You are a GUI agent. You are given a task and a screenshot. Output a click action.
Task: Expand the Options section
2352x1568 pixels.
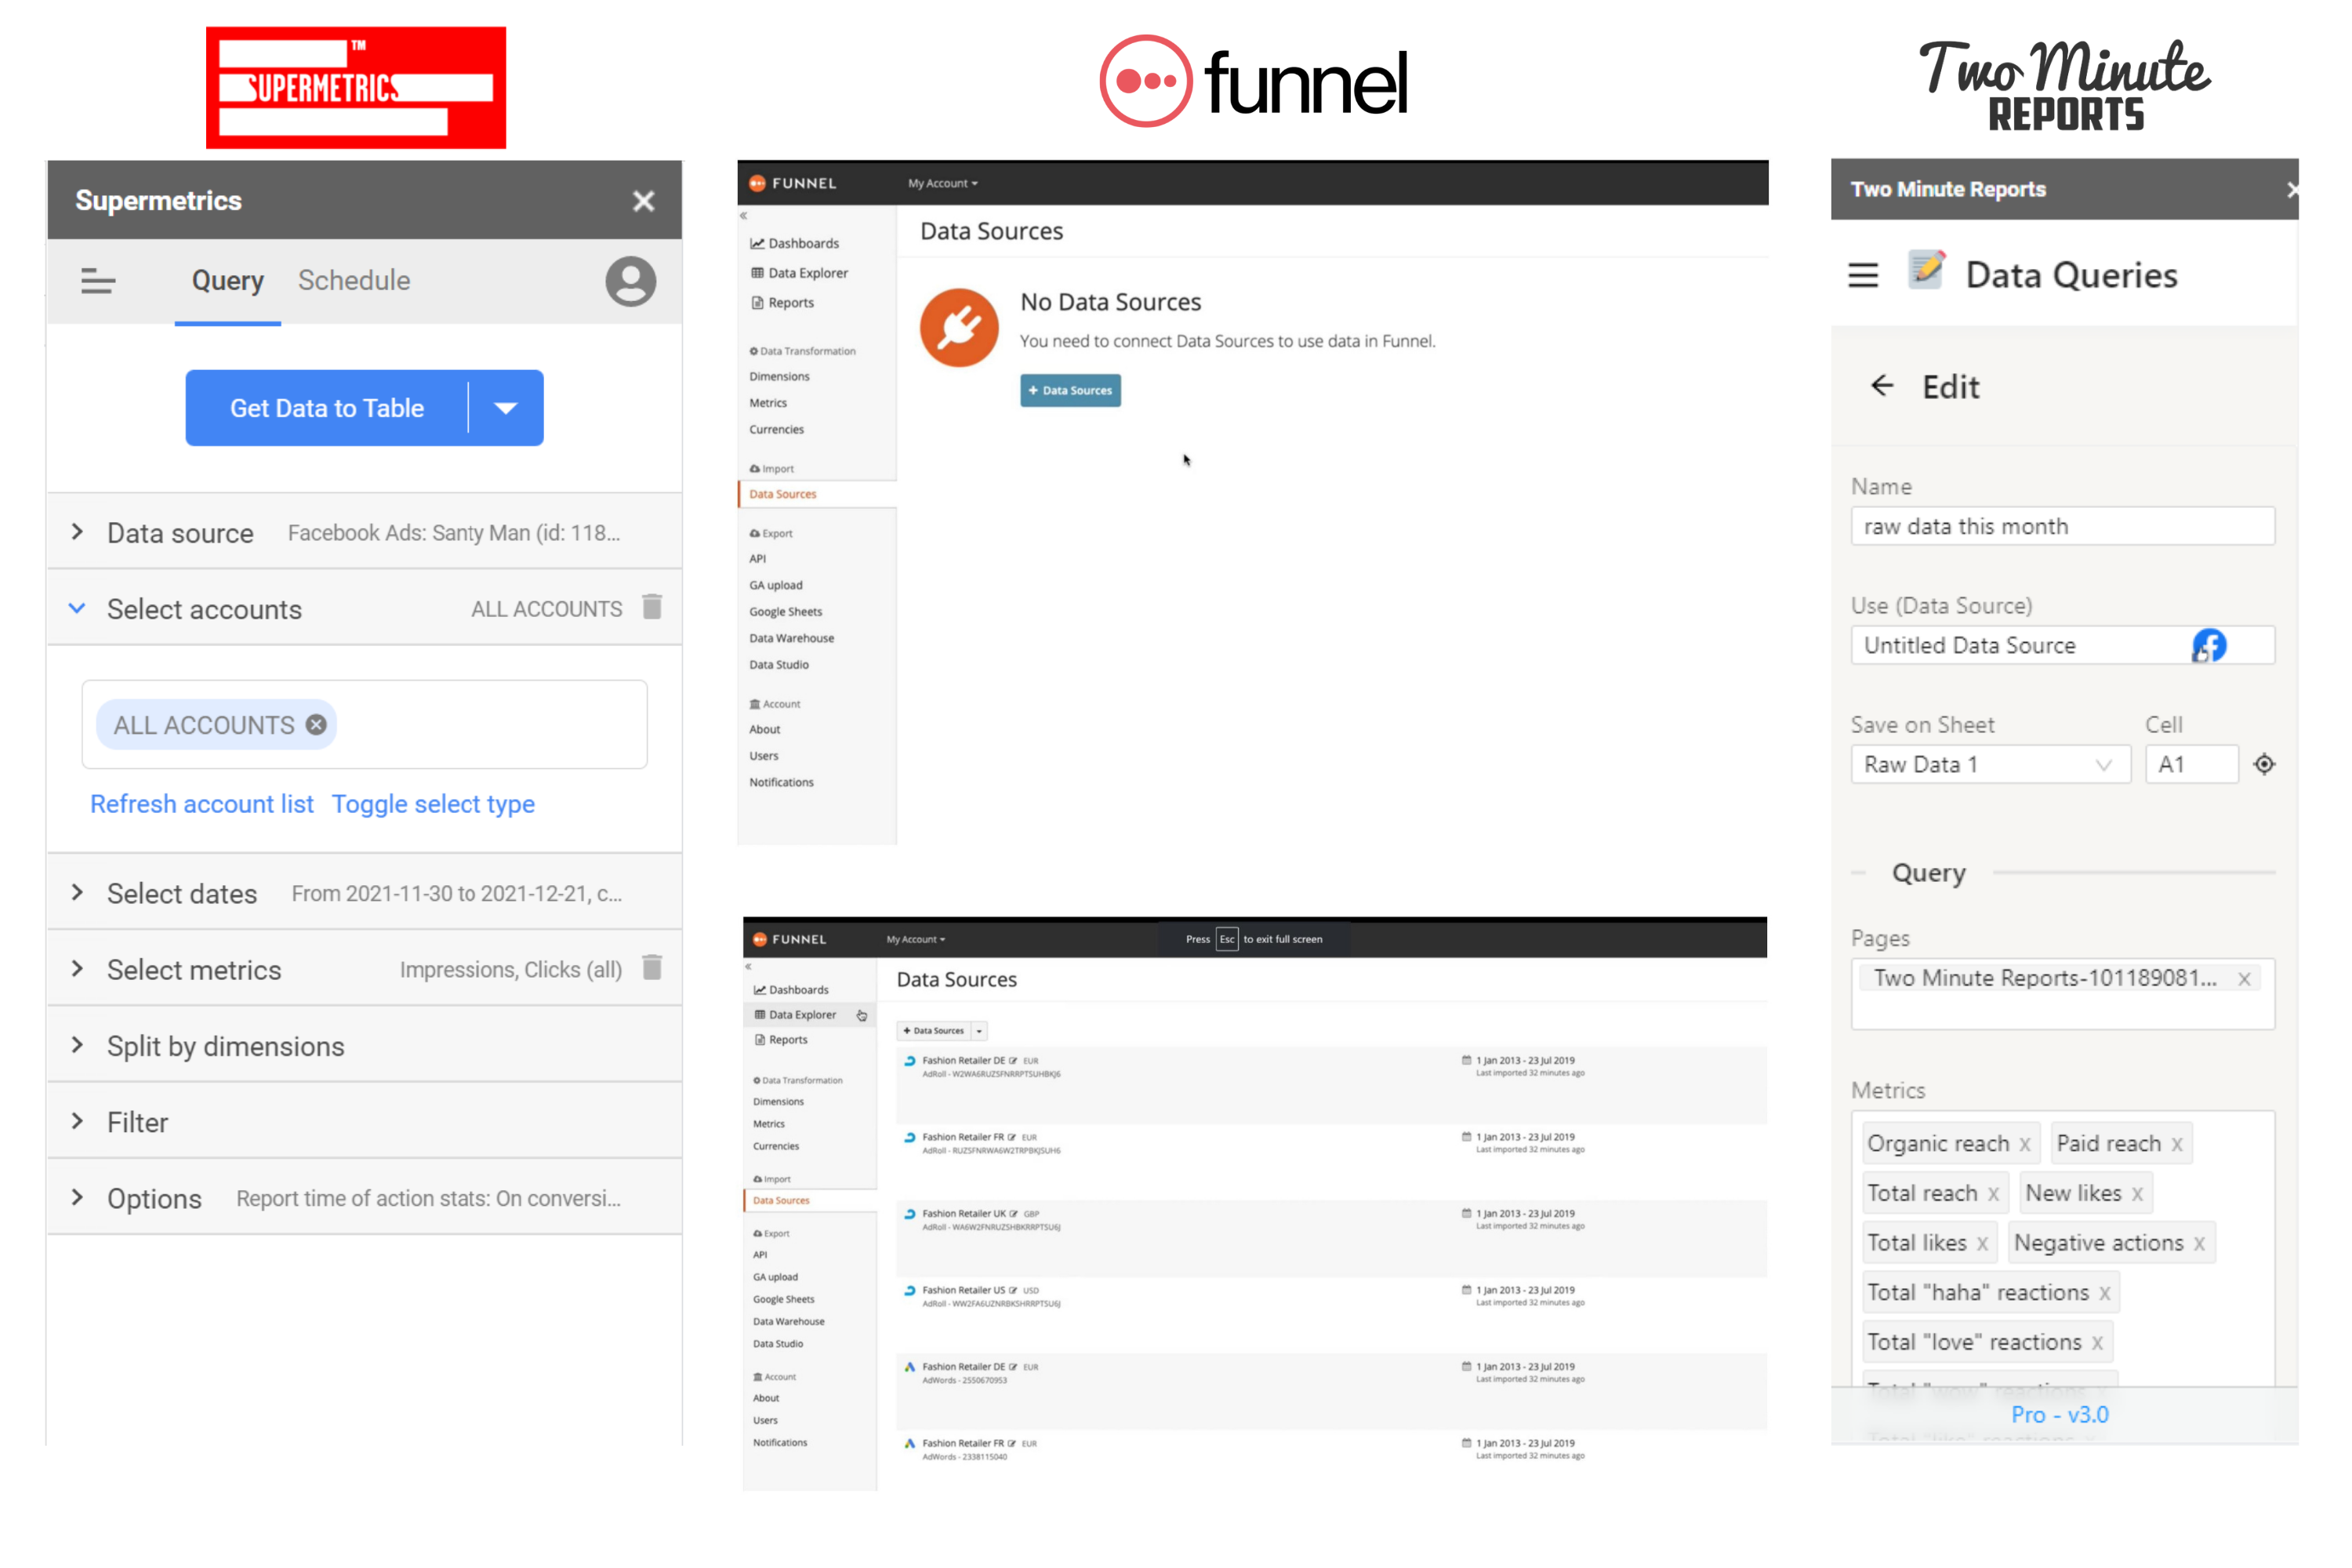pyautogui.click(x=364, y=1198)
